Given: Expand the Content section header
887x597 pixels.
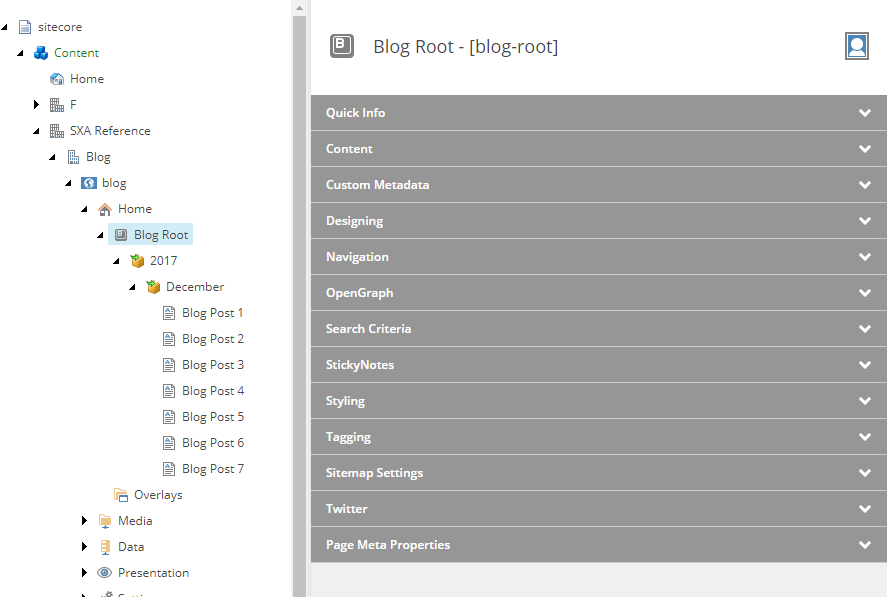Looking at the screenshot, I should tap(599, 149).
